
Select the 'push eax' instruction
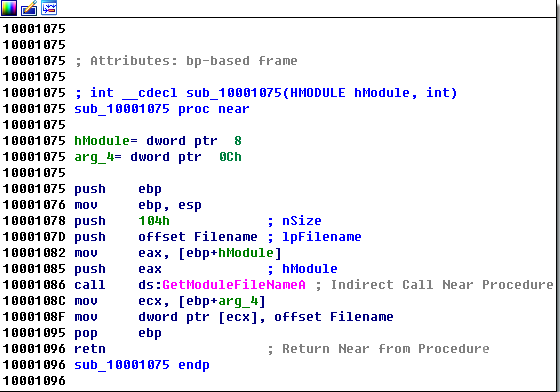[118, 269]
